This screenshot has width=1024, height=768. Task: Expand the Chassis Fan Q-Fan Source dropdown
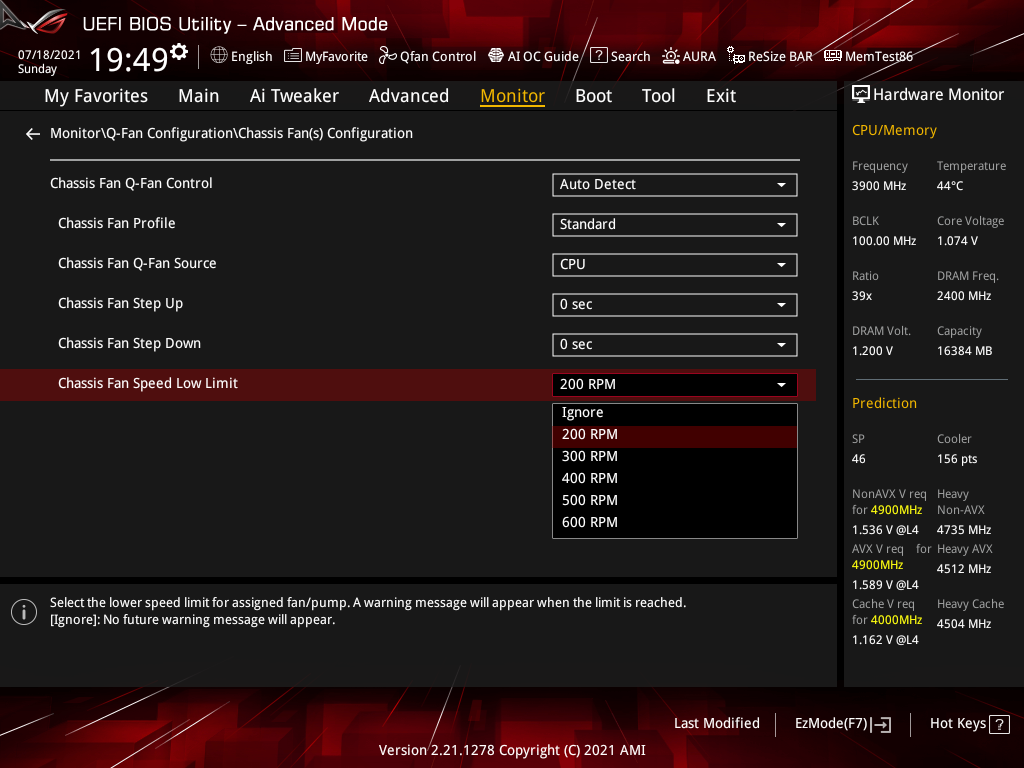674,264
